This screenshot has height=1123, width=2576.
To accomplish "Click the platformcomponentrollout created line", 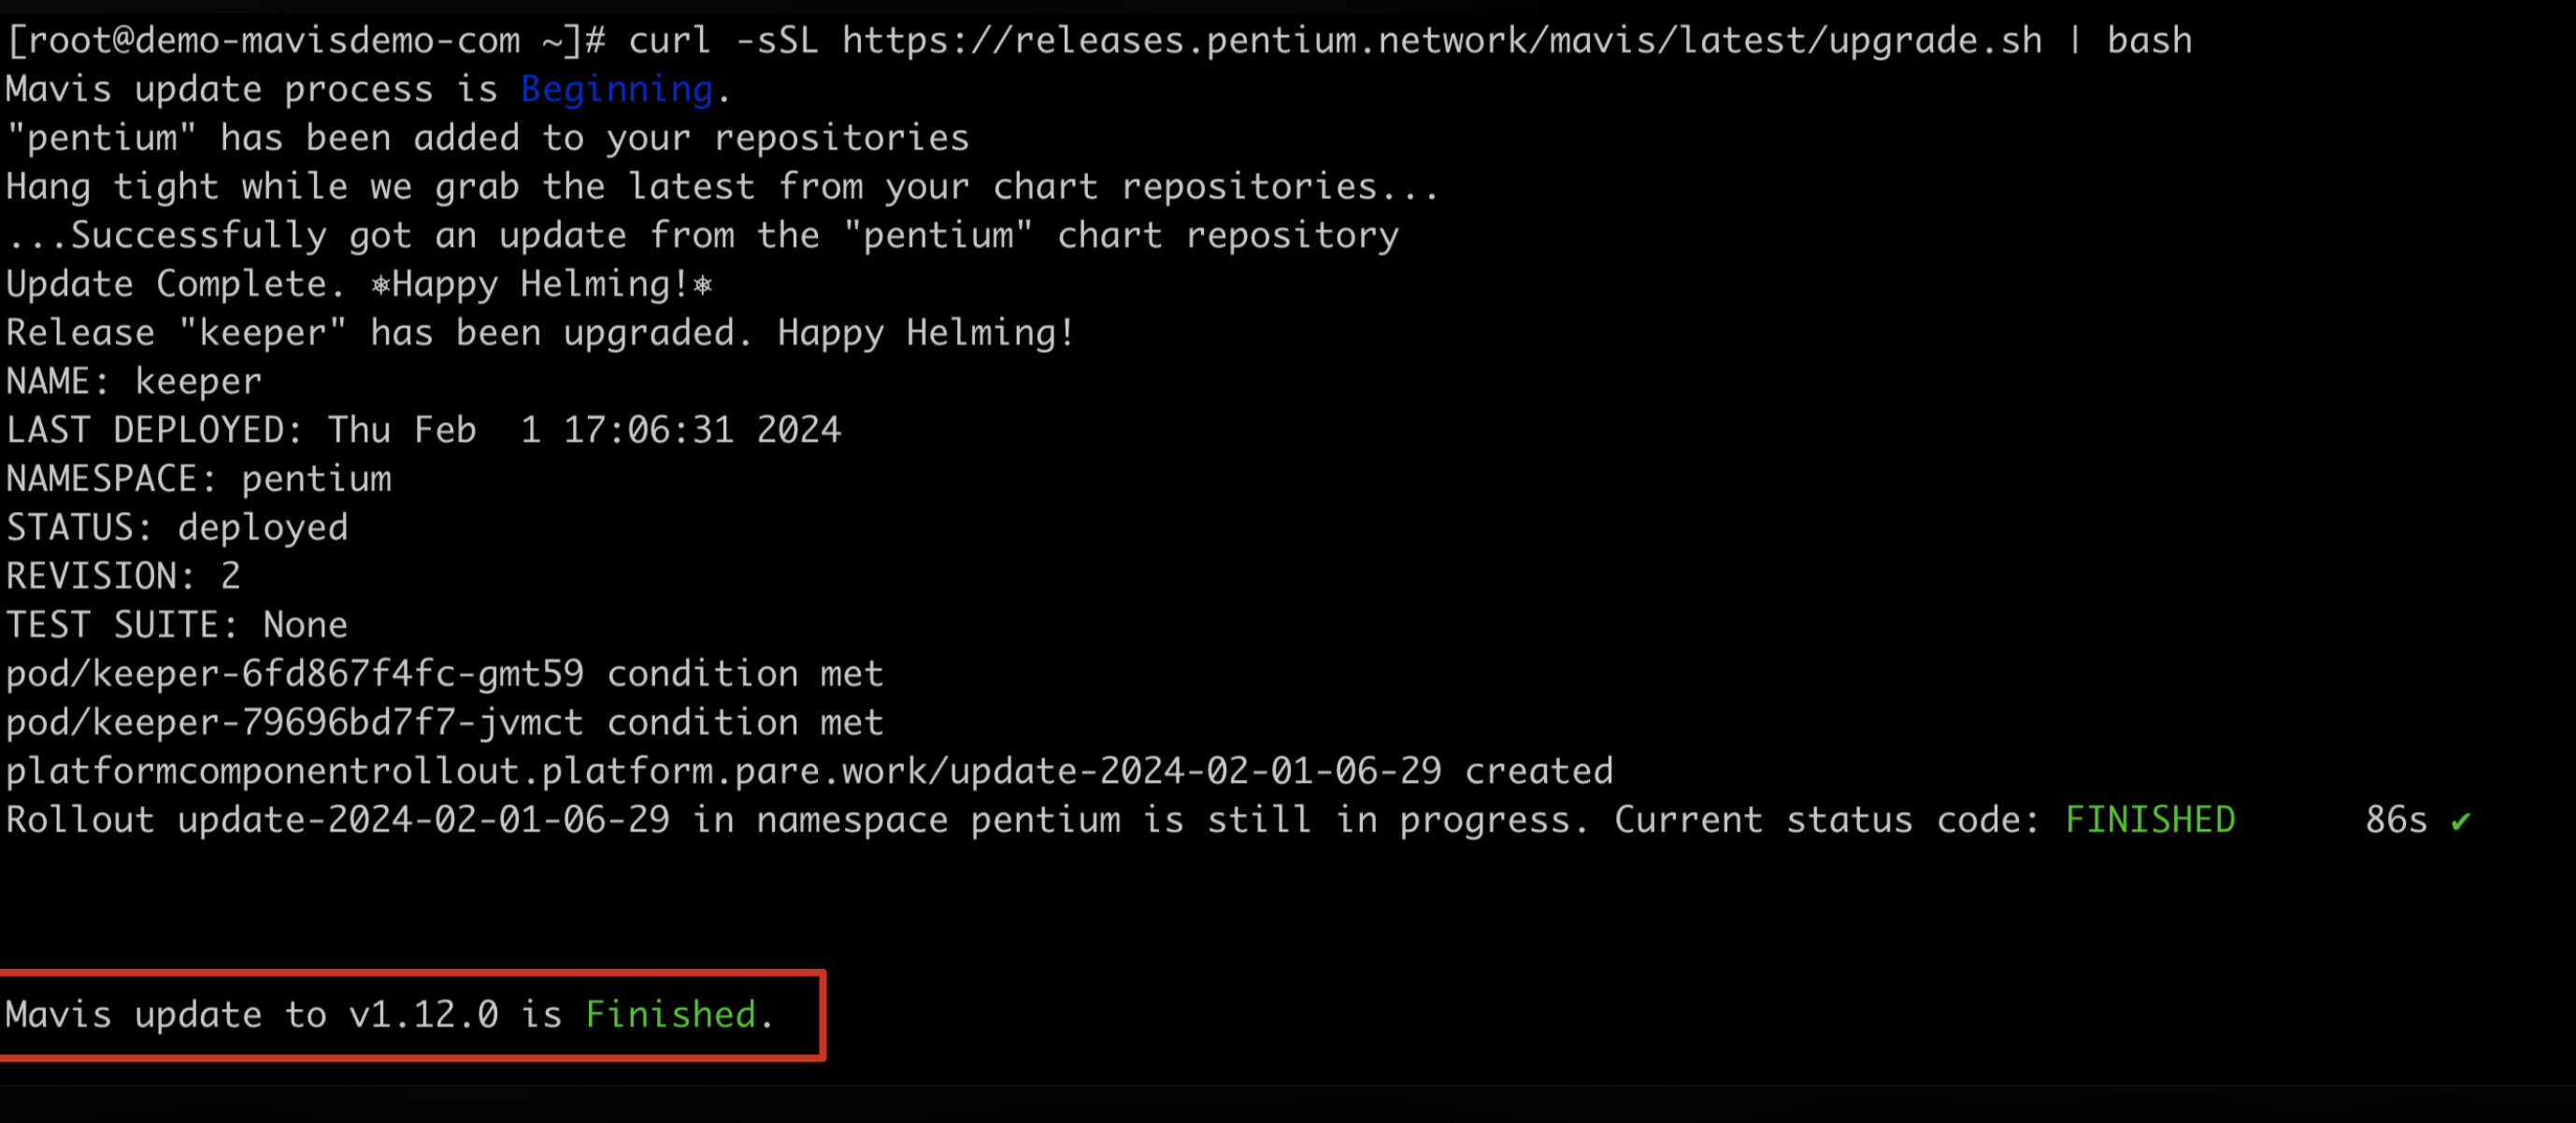I will [x=809, y=772].
